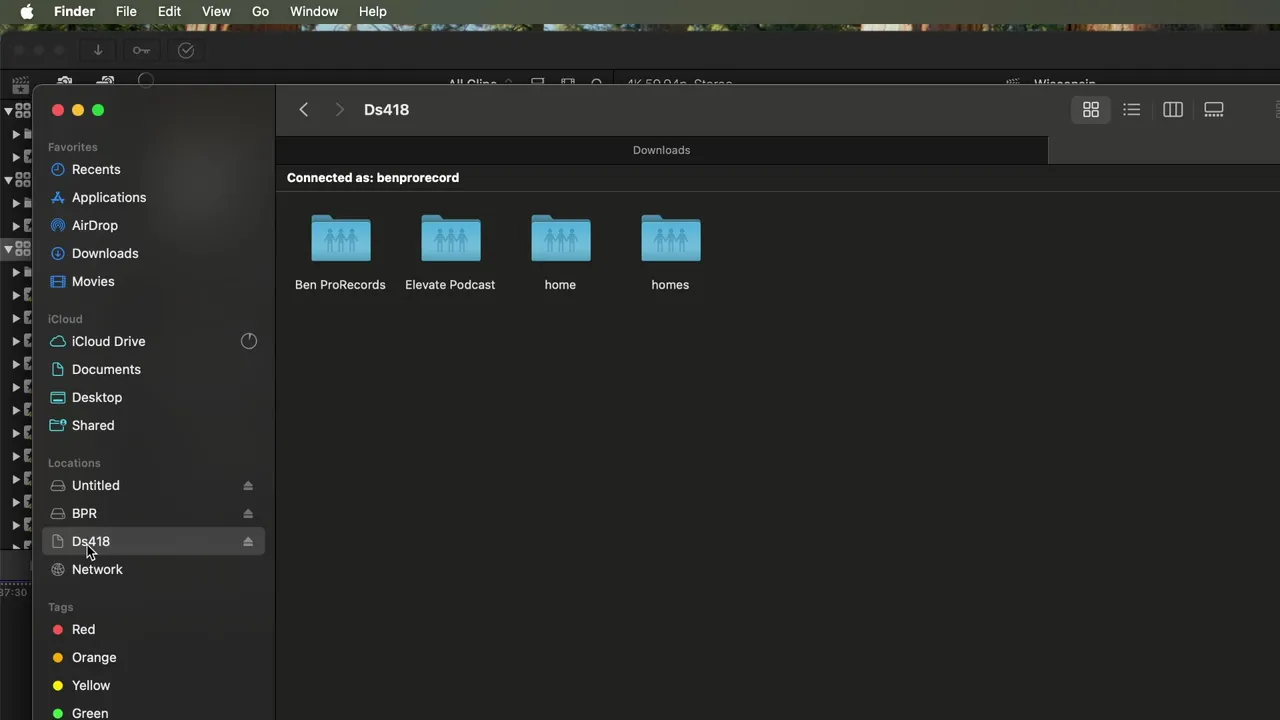Image resolution: width=1280 pixels, height=720 pixels.
Task: Switch Finder to column view
Action: click(1173, 110)
